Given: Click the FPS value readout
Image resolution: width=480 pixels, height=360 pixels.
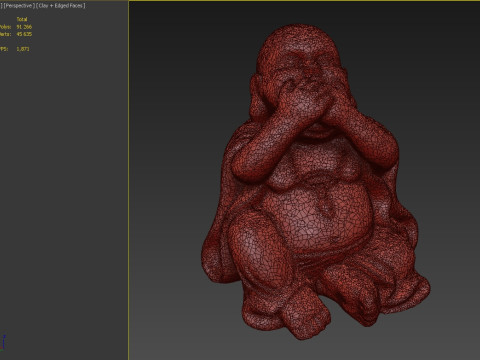Looking at the screenshot, I should 23,49.
